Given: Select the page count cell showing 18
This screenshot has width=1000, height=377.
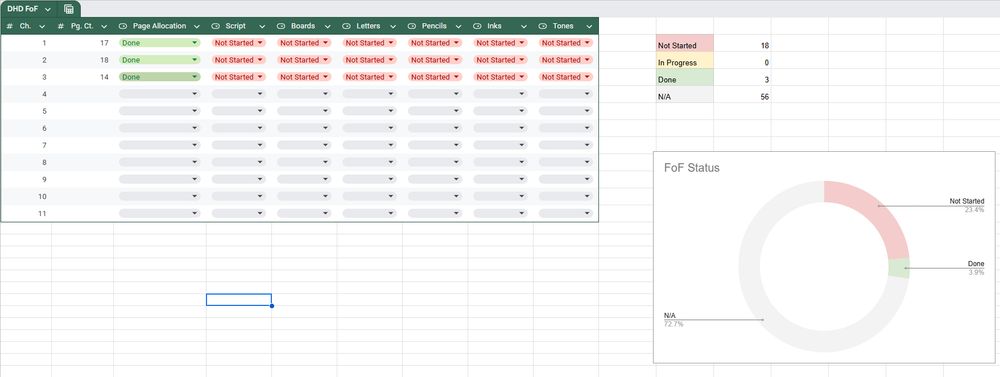Looking at the screenshot, I should (x=82, y=60).
